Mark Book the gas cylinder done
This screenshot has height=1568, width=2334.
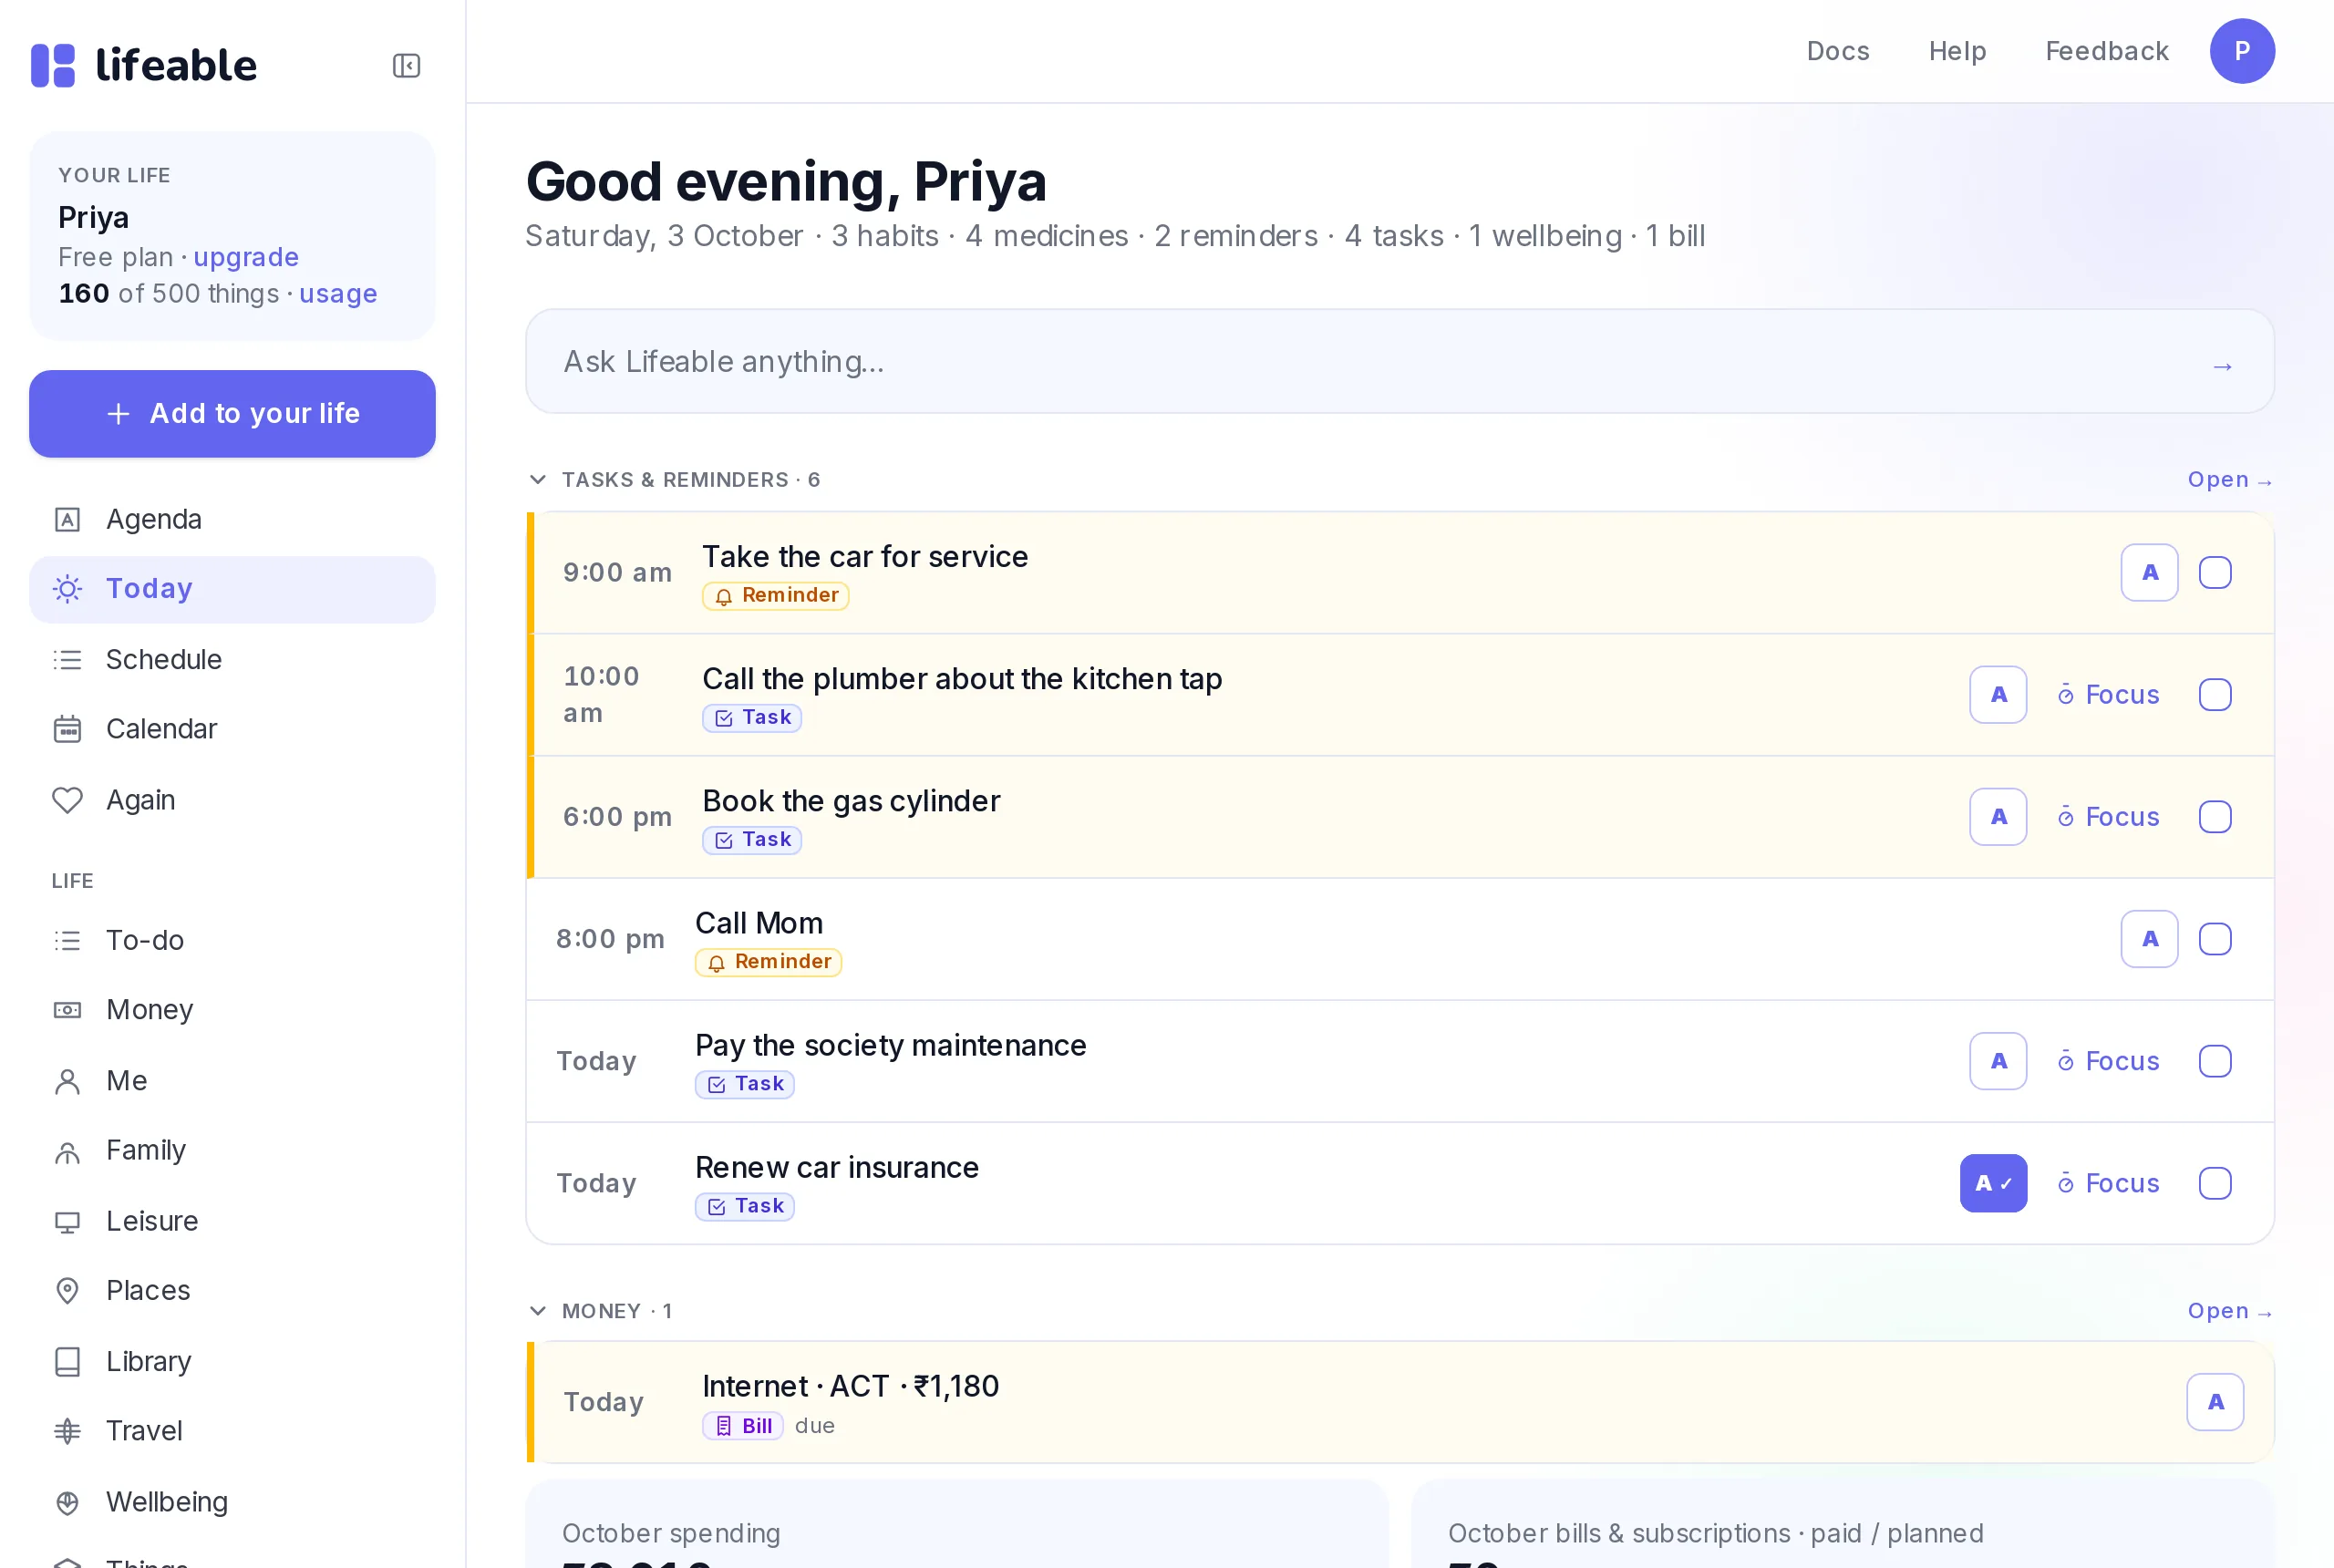pos(2215,817)
